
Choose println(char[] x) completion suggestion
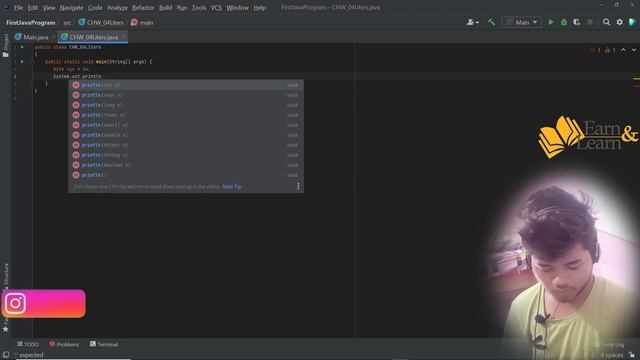pos(186,125)
